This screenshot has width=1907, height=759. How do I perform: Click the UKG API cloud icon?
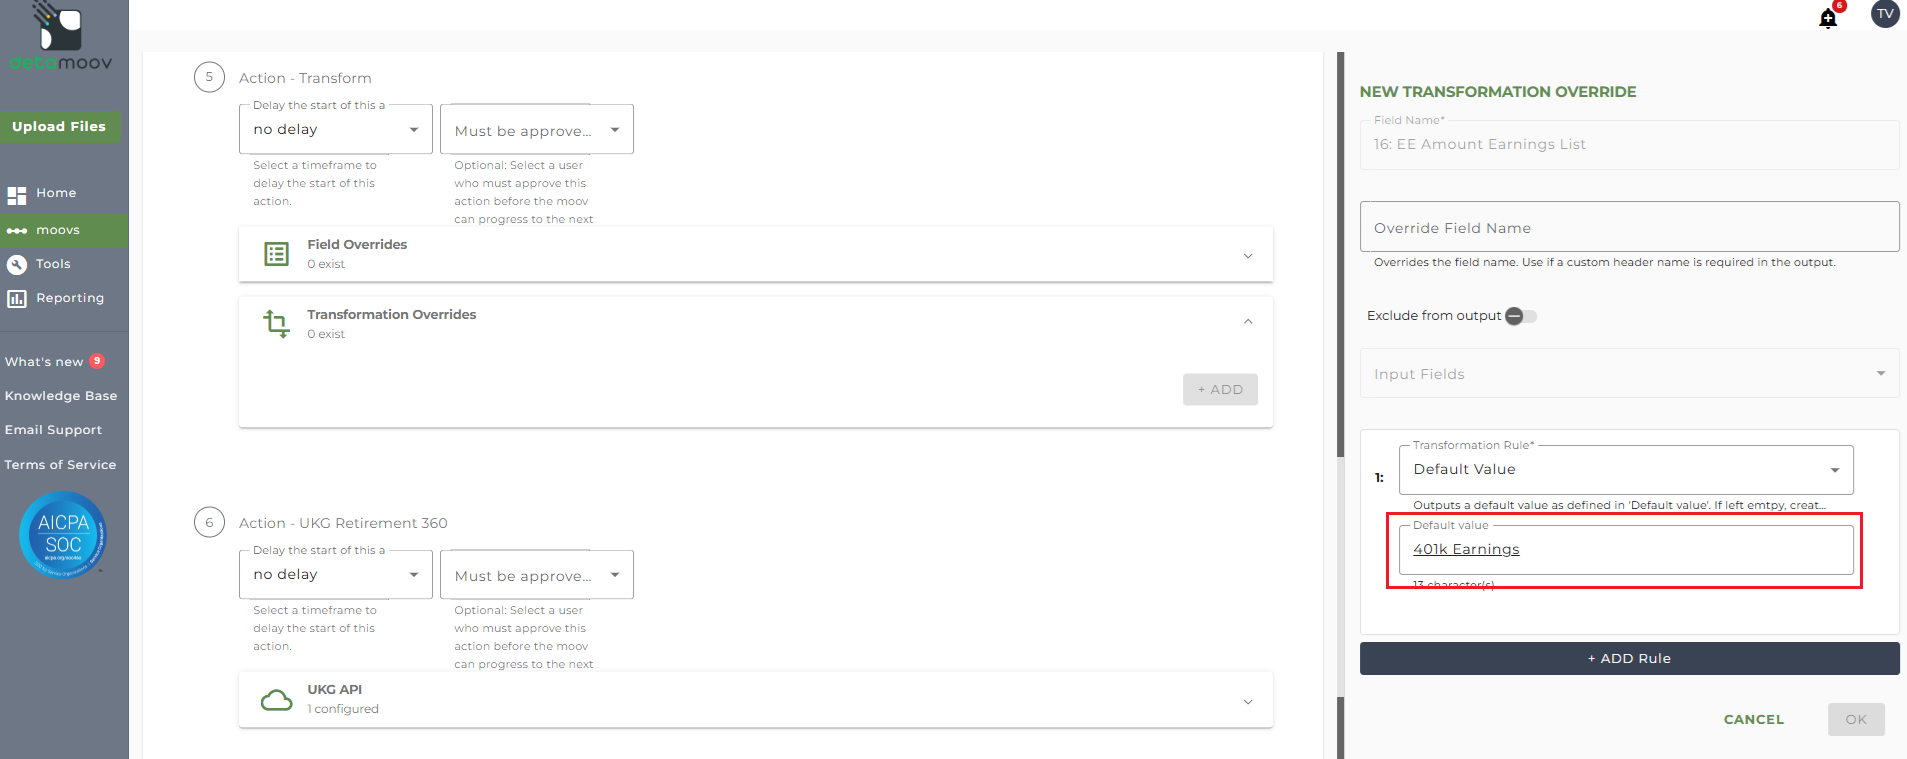(276, 700)
